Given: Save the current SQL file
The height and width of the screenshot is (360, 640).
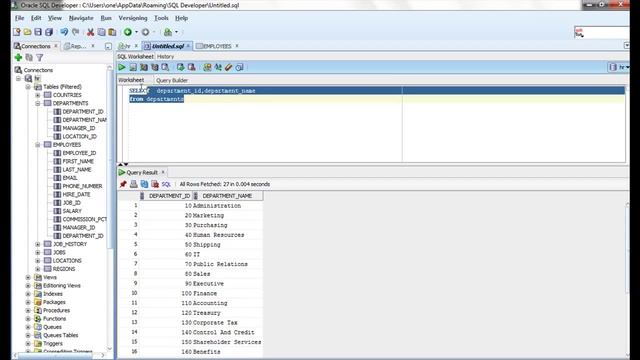Looking at the screenshot, I should pyautogui.click(x=38, y=32).
